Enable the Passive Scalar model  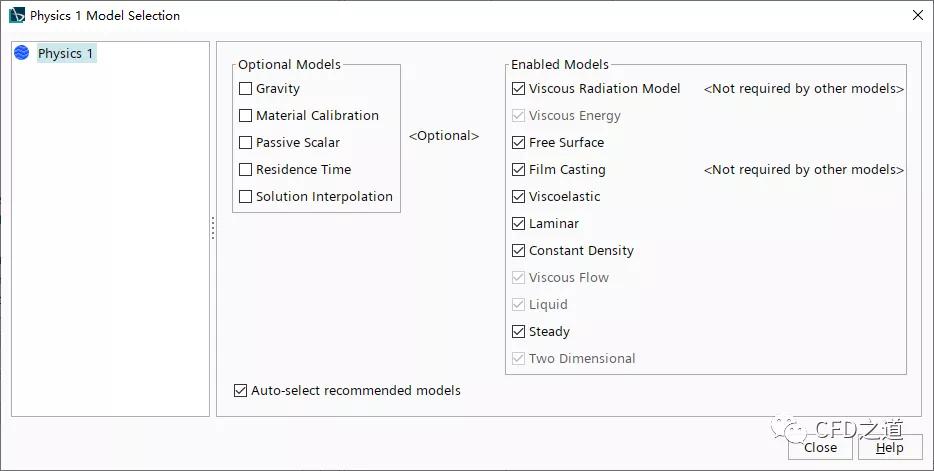(x=245, y=142)
